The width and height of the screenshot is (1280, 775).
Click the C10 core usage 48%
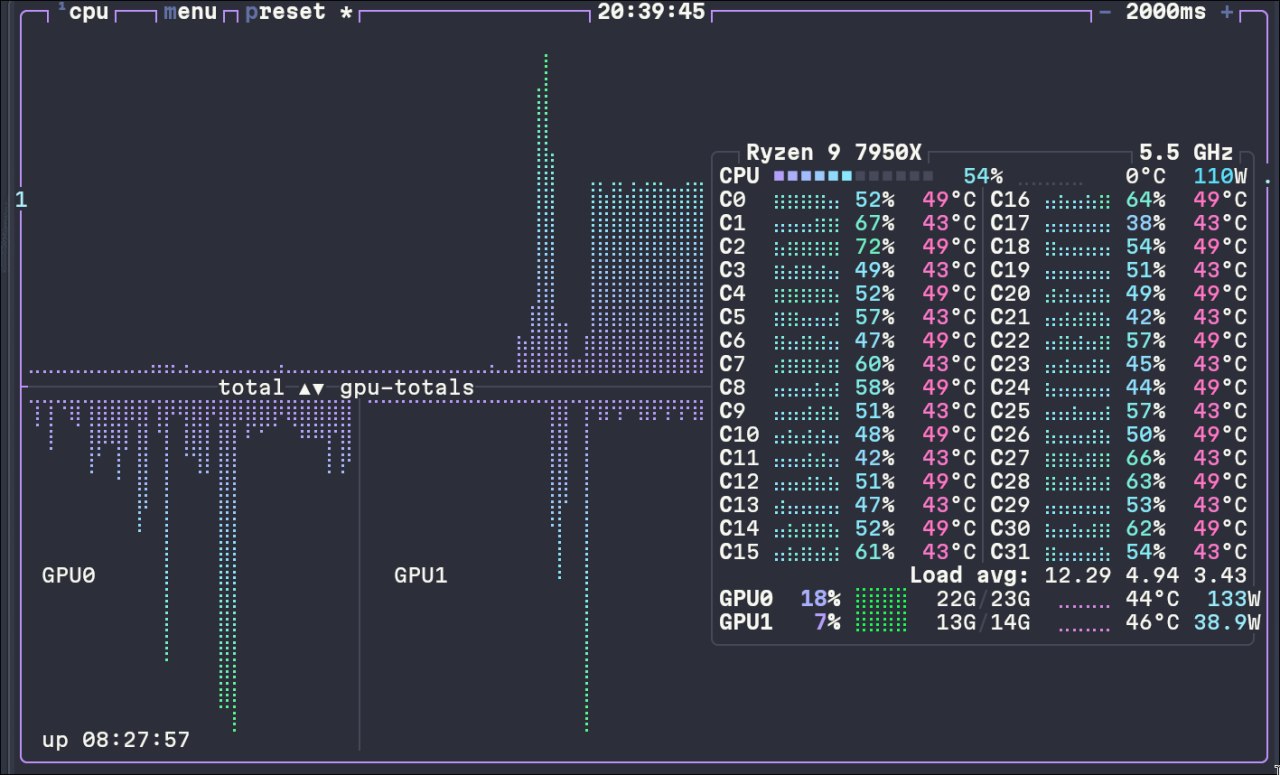(x=874, y=435)
